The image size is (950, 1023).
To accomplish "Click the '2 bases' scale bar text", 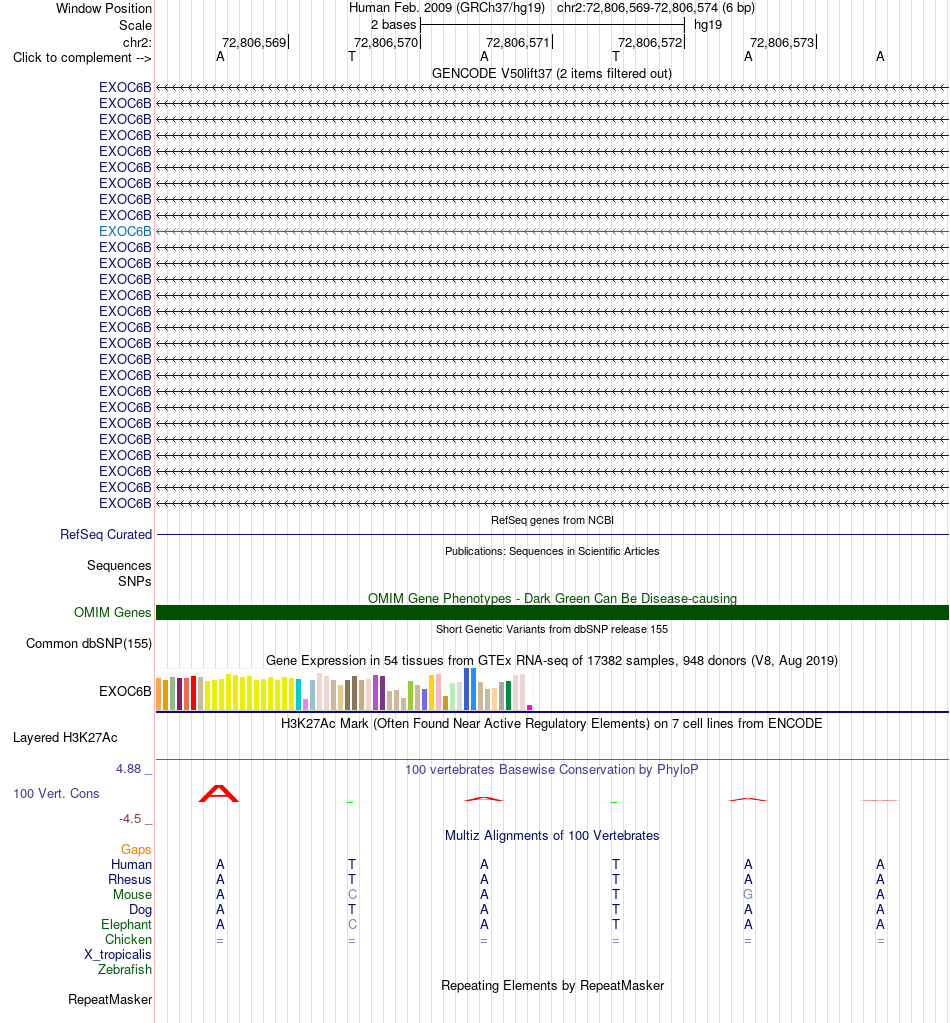I will (x=393, y=25).
